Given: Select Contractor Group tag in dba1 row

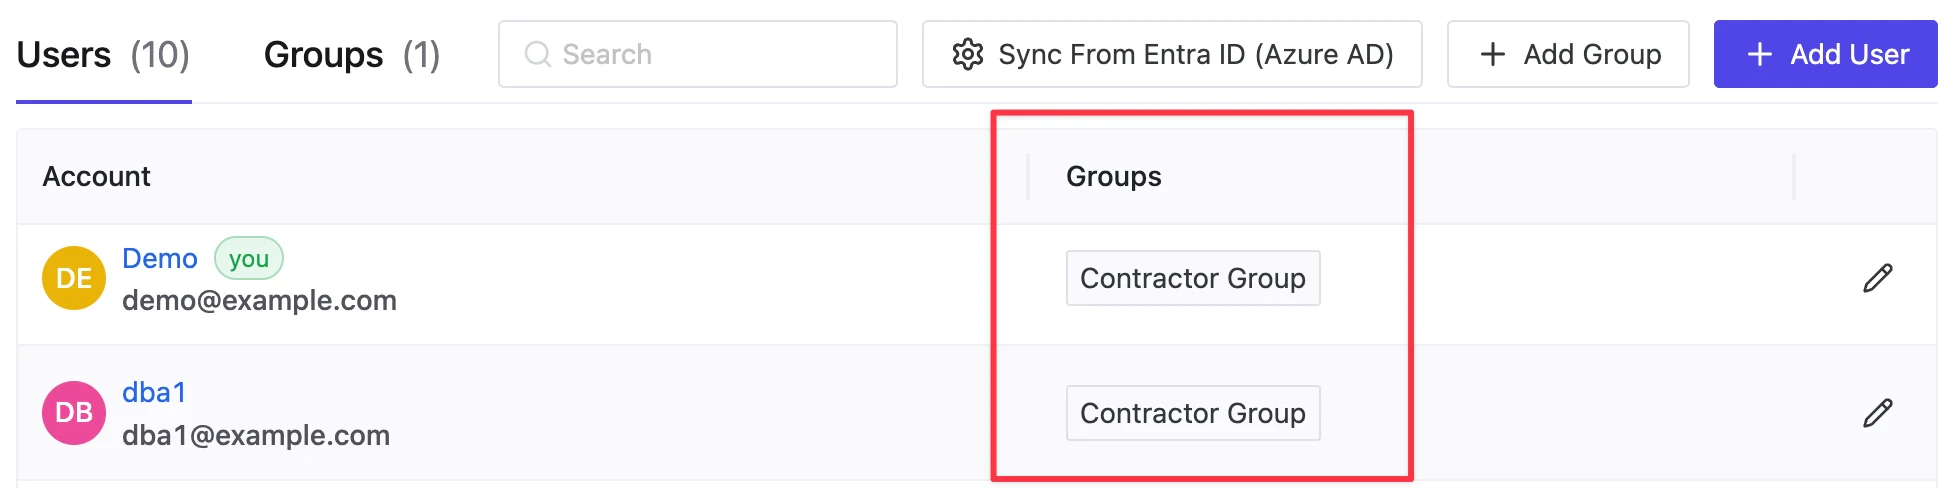Looking at the screenshot, I should coord(1192,413).
